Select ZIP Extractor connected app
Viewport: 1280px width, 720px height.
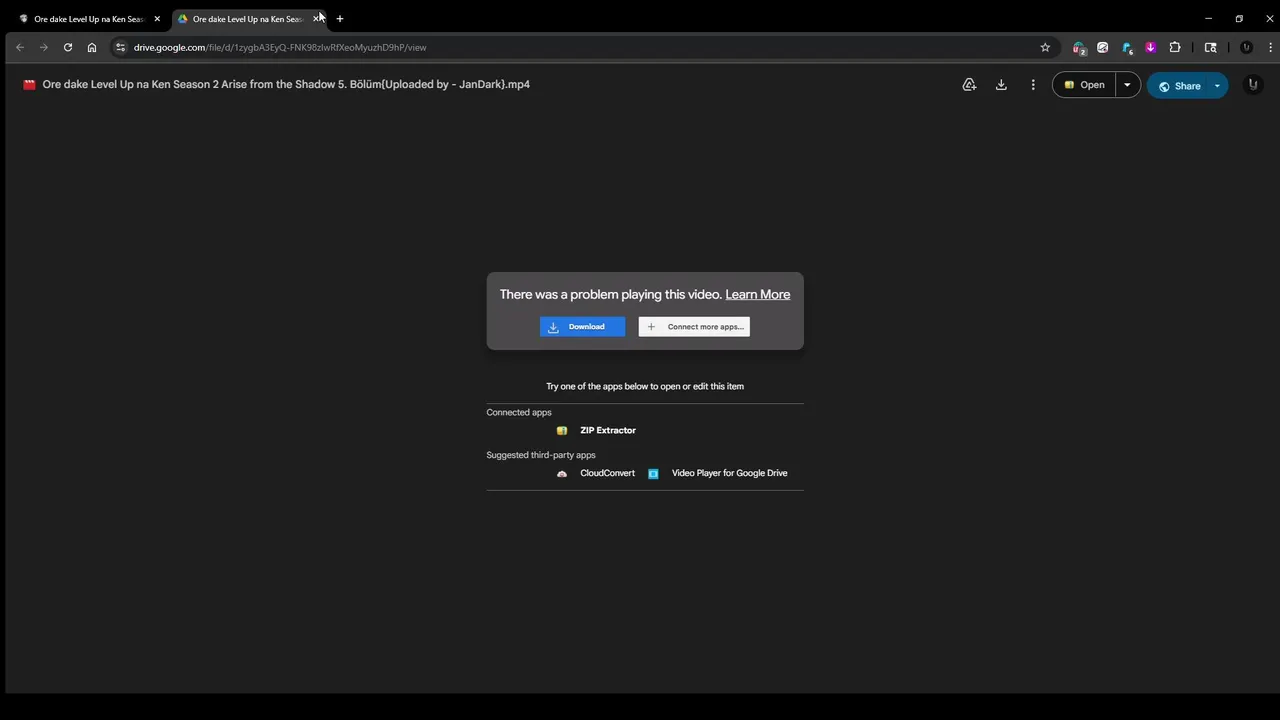coord(608,431)
